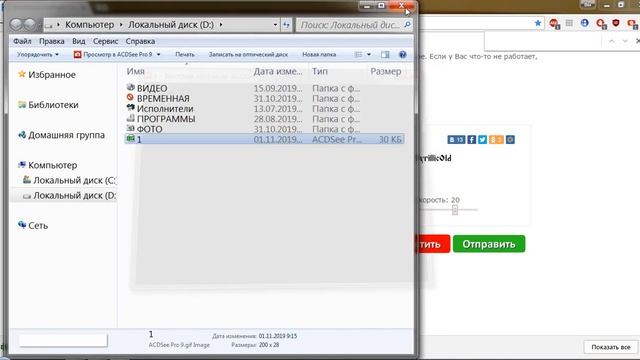Screen dimensions: 640x360
Task: Create a new folder with Новая папка
Action: tap(319, 54)
